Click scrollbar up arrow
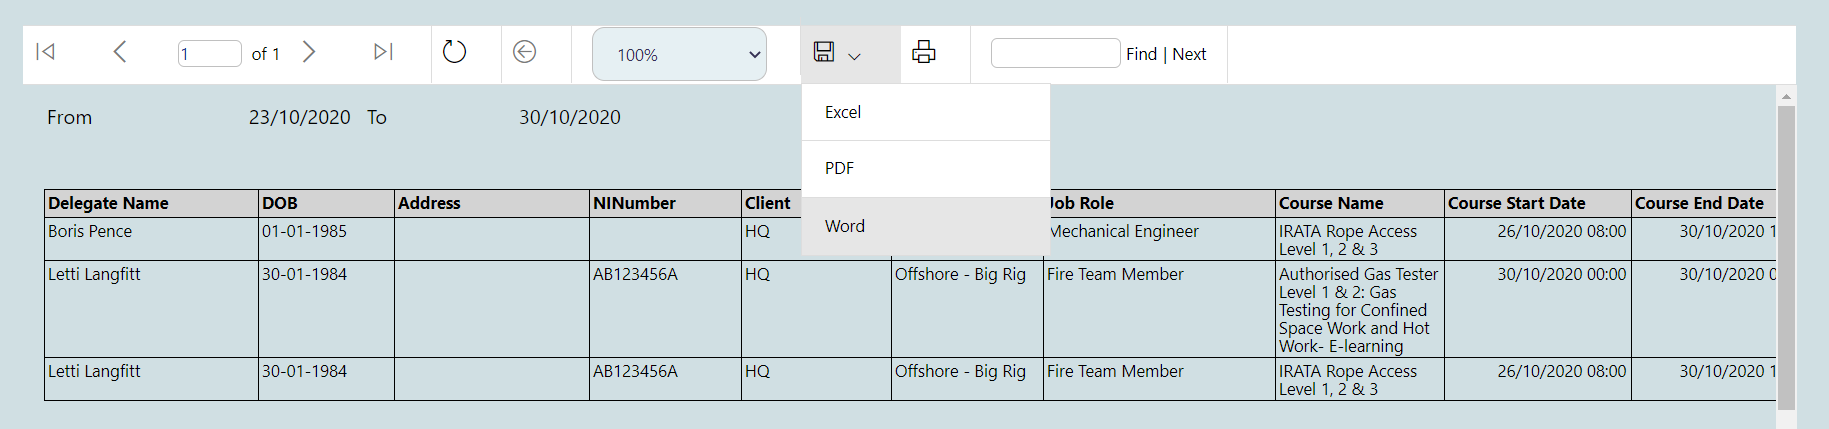1829x429 pixels. click(x=1786, y=96)
